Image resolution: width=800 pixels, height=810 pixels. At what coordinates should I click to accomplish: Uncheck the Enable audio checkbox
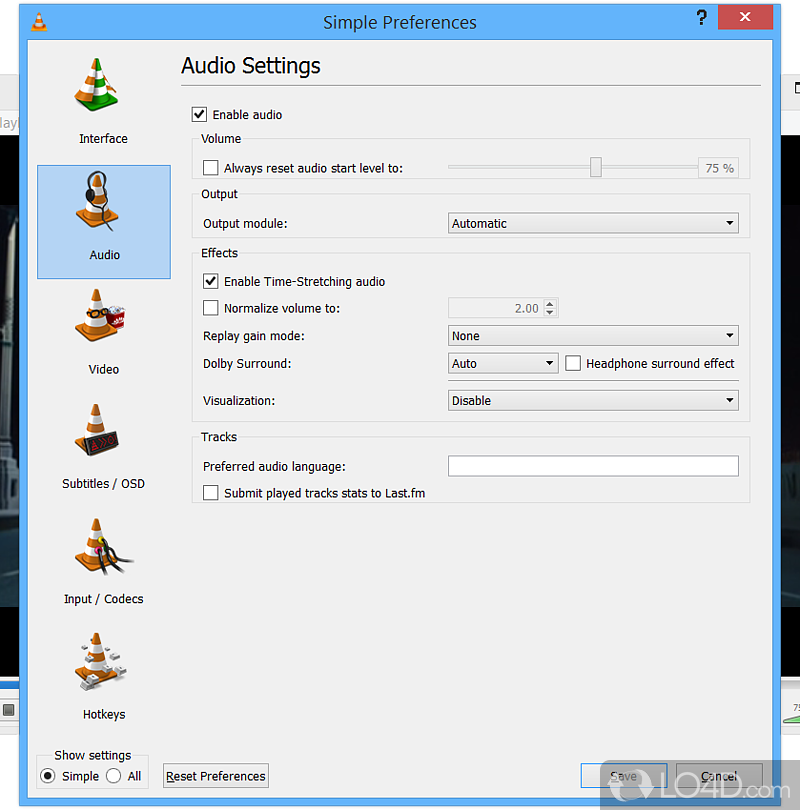point(200,115)
